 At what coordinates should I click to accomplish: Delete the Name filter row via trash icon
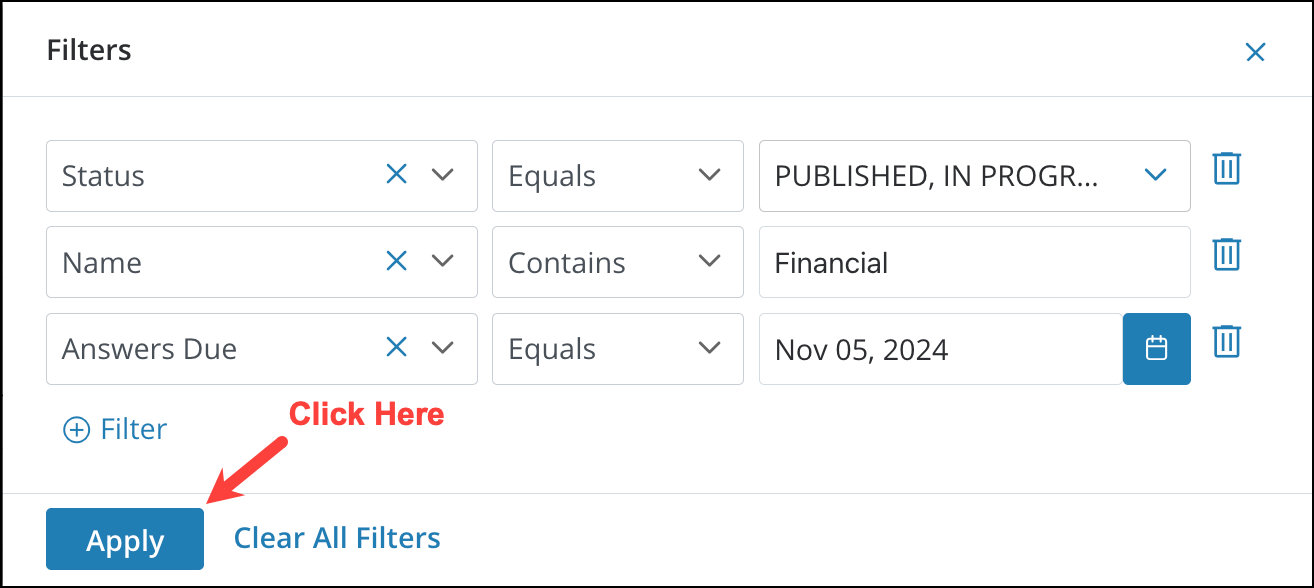1226,255
